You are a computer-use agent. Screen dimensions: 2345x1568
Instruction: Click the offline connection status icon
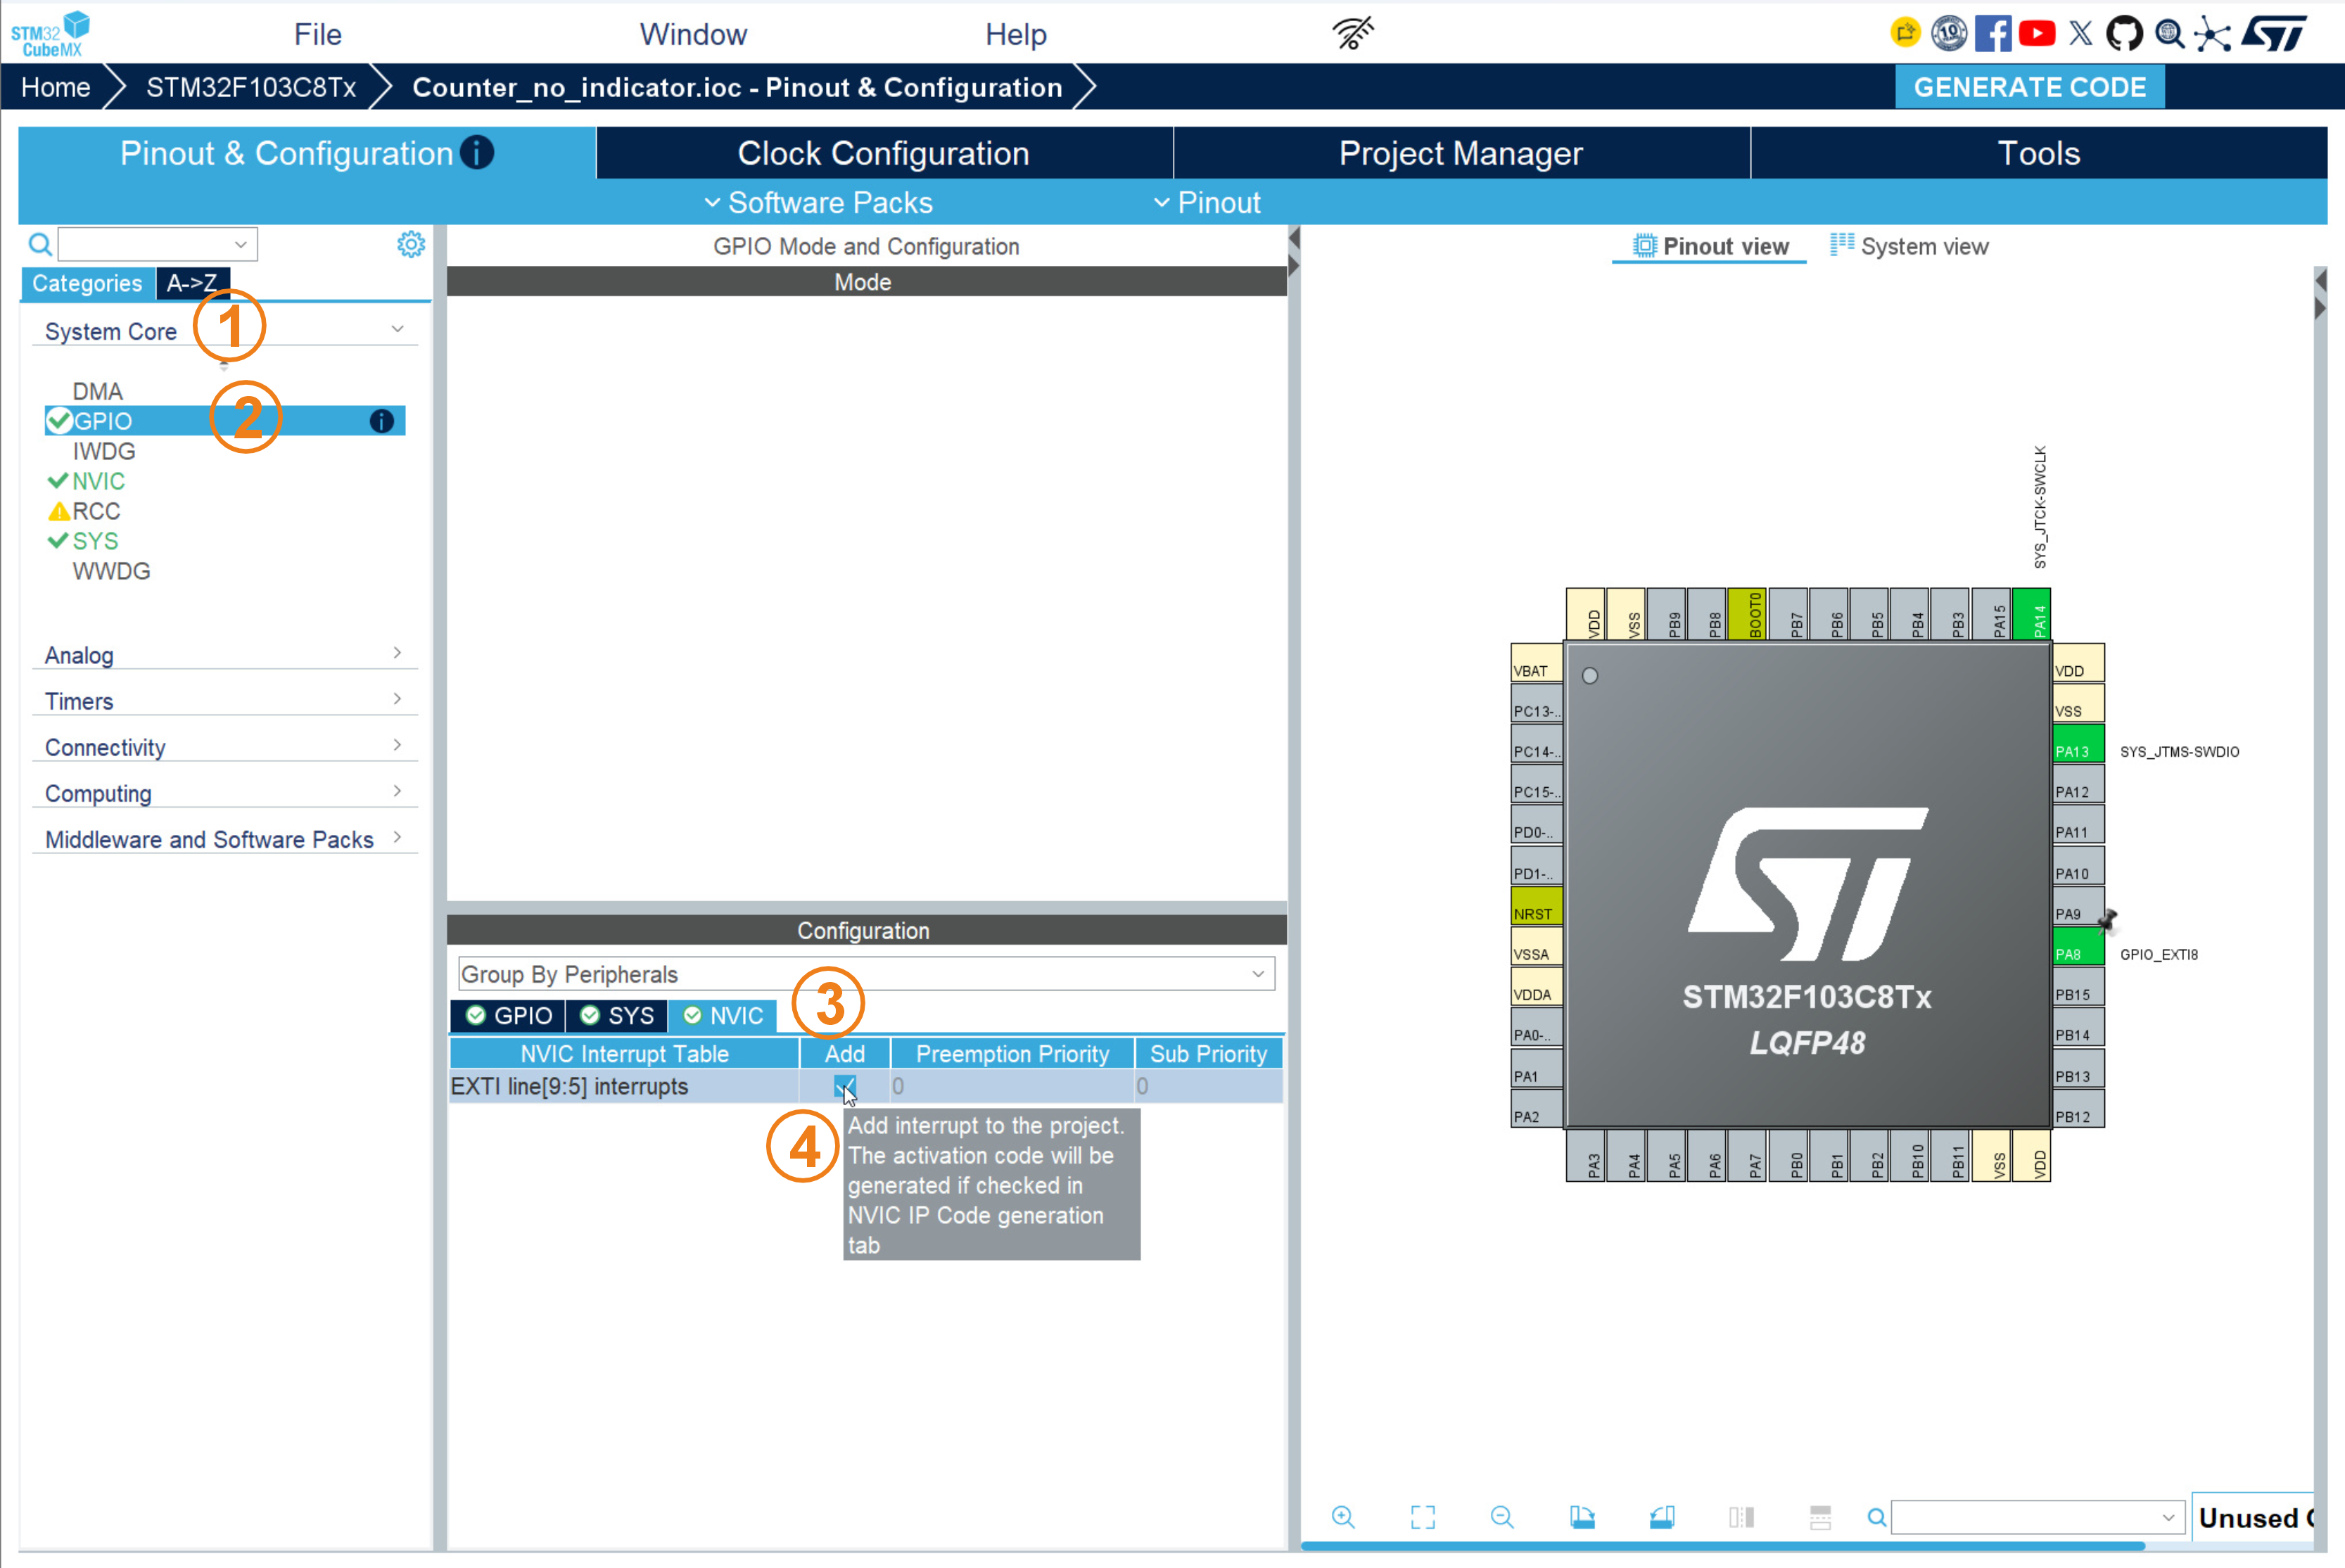(x=1353, y=33)
